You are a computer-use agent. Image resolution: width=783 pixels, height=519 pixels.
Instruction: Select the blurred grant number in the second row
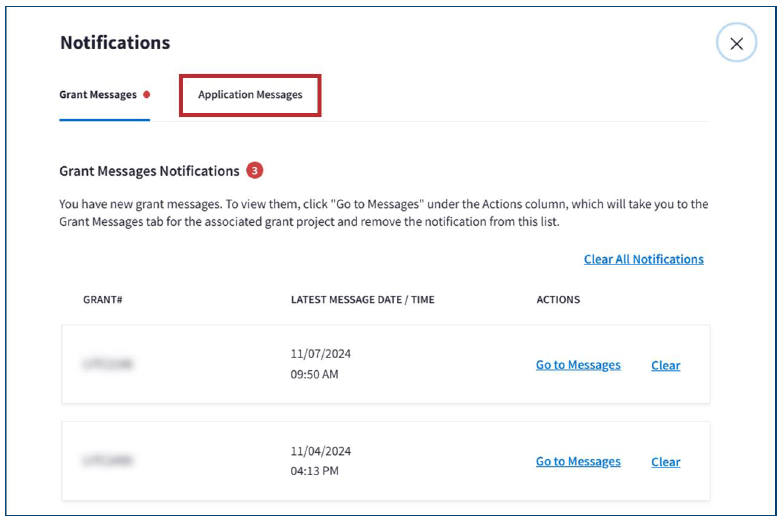tap(108, 462)
